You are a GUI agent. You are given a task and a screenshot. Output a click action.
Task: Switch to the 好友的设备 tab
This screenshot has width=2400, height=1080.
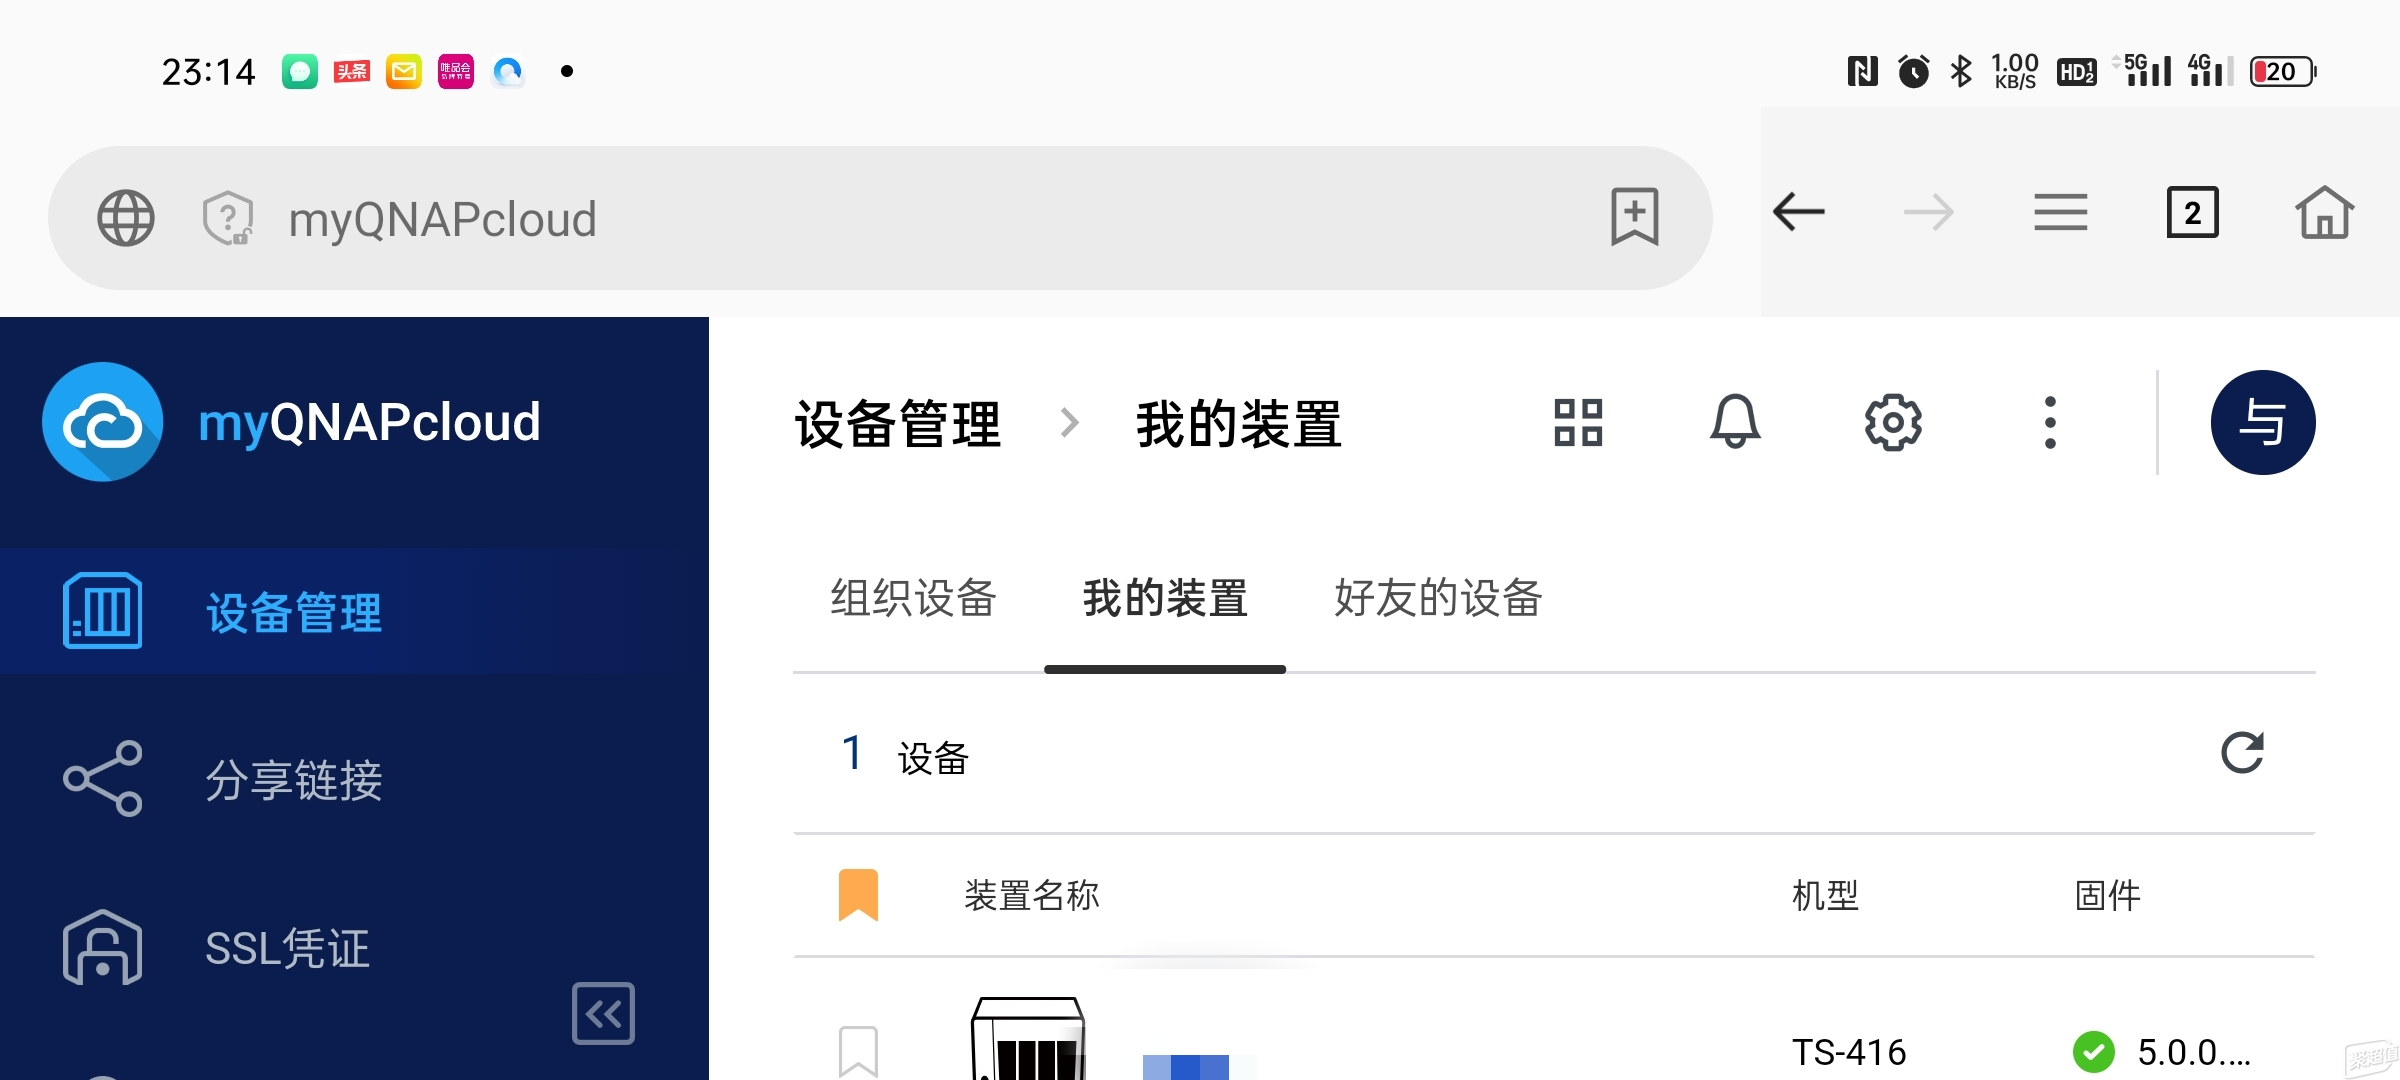click(1438, 598)
